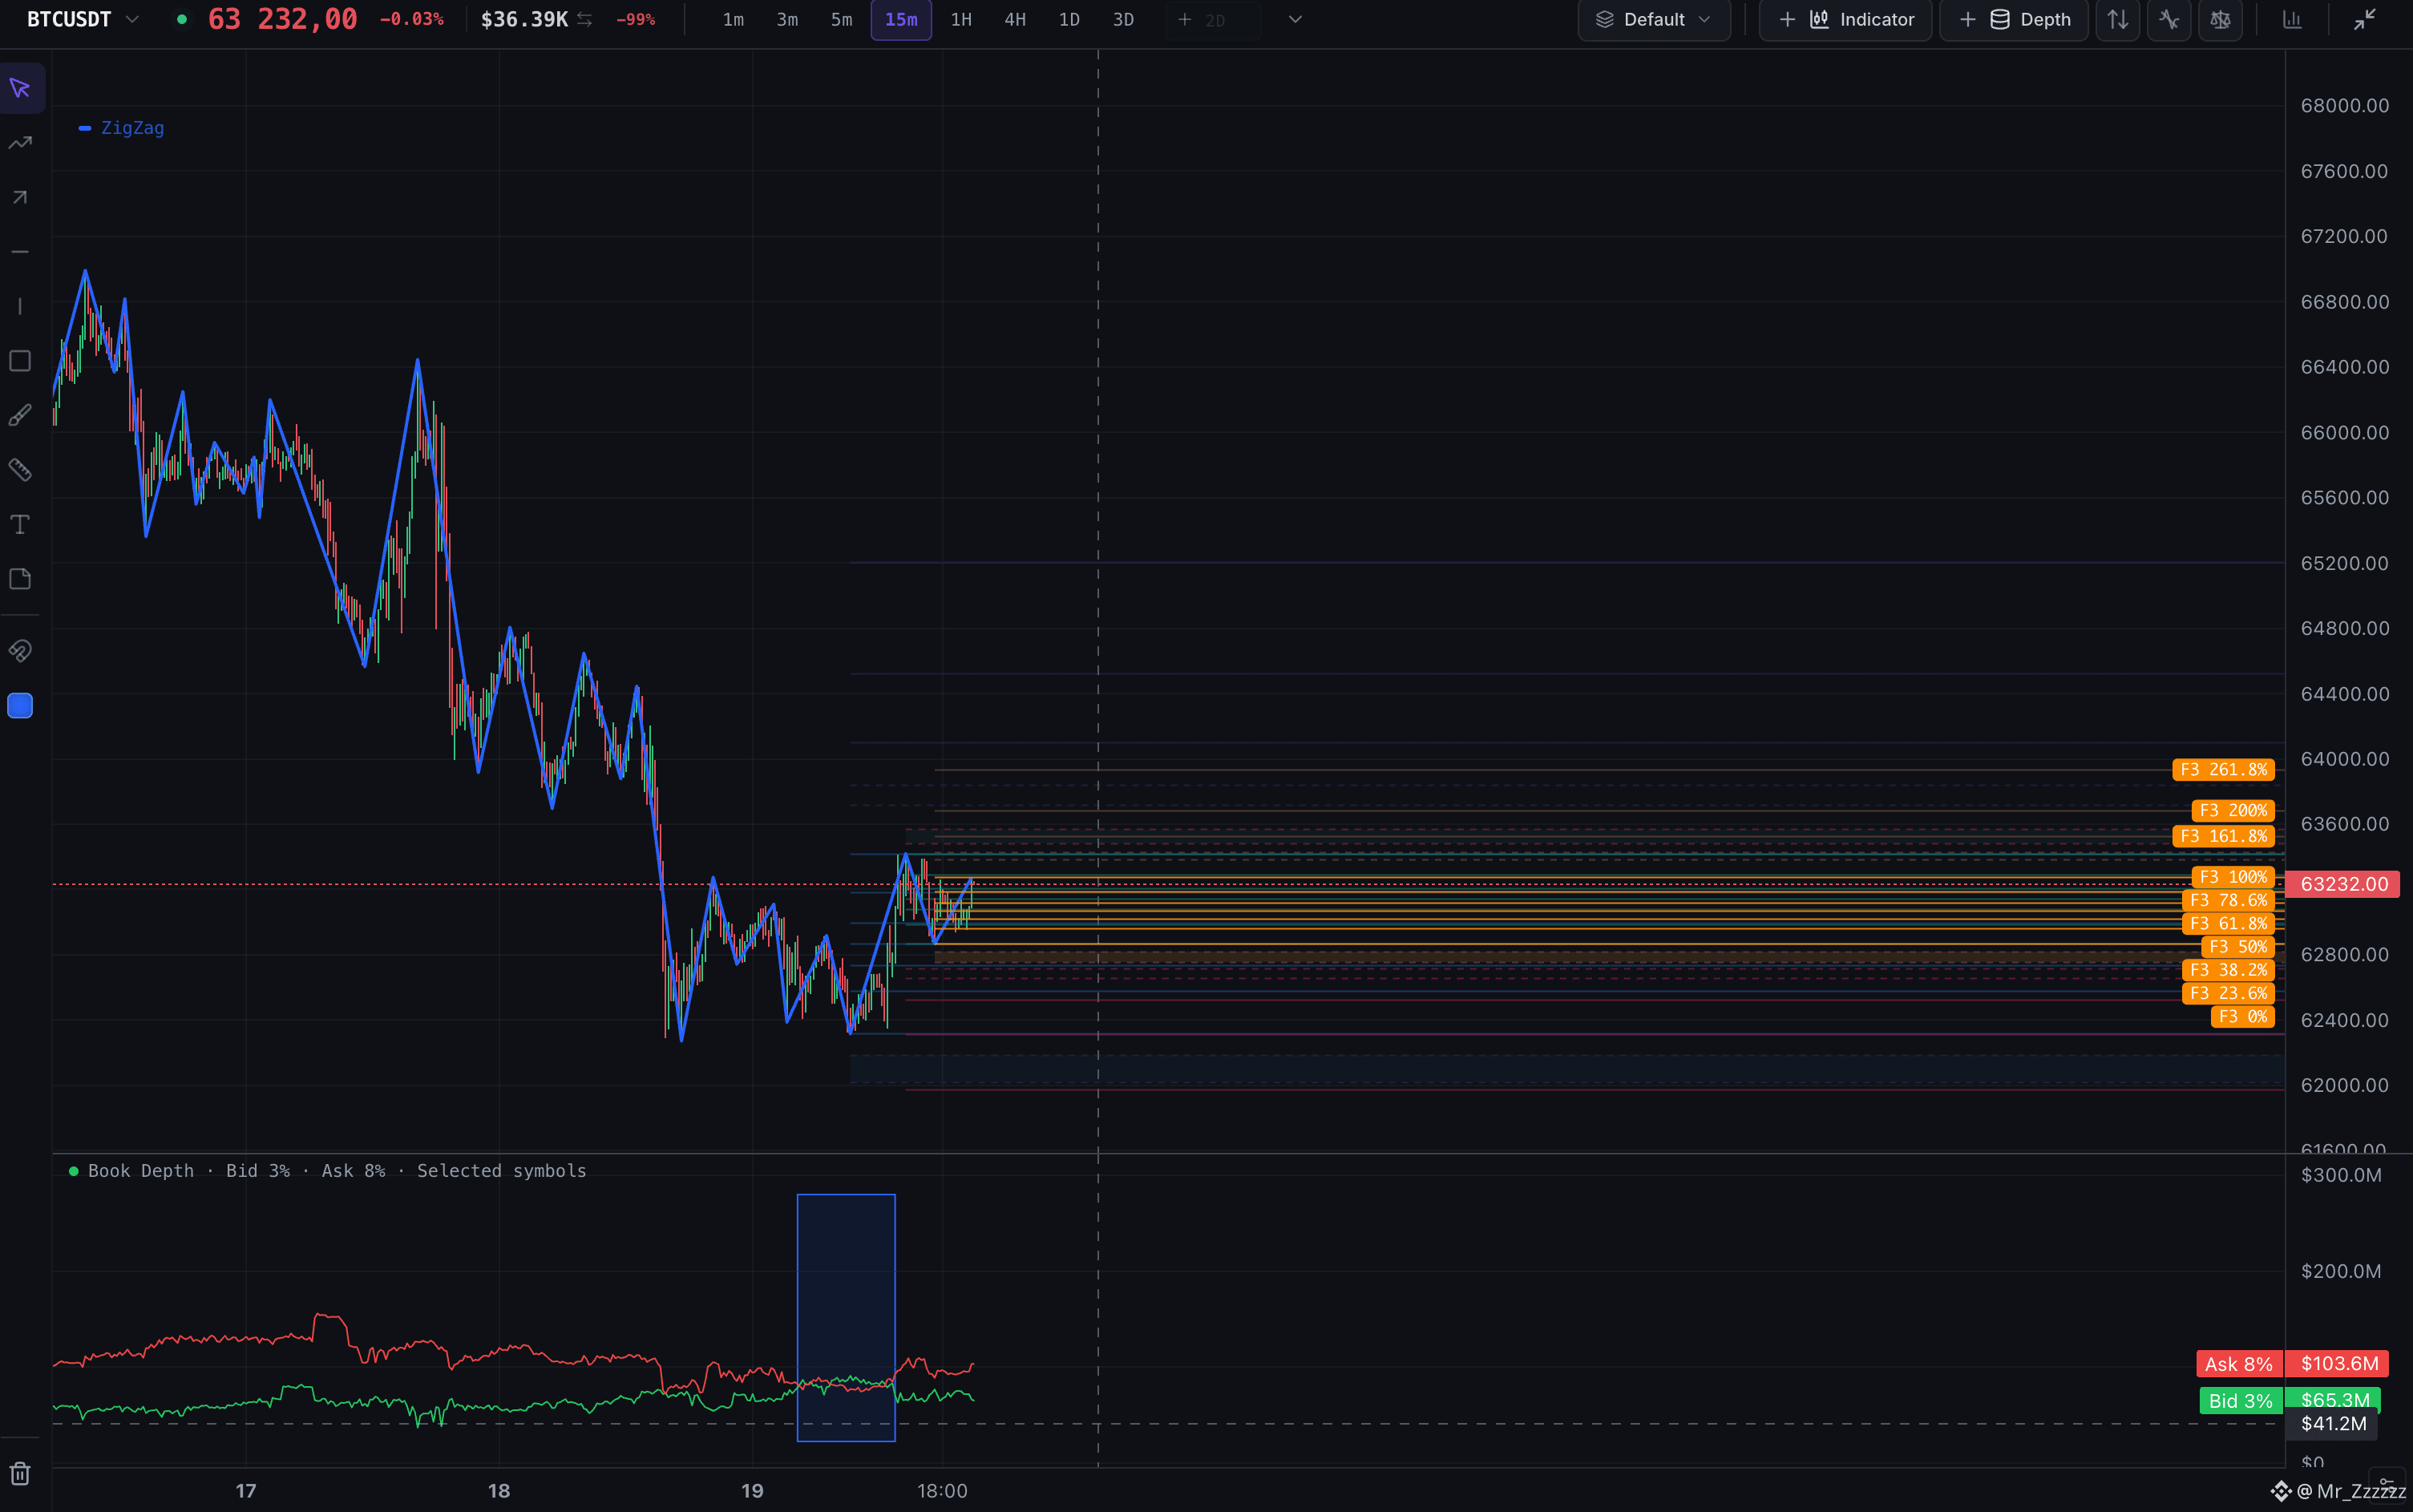The height and width of the screenshot is (1512, 2413).
Task: Click the F3 0% Fibonacci label
Action: point(2242,1016)
